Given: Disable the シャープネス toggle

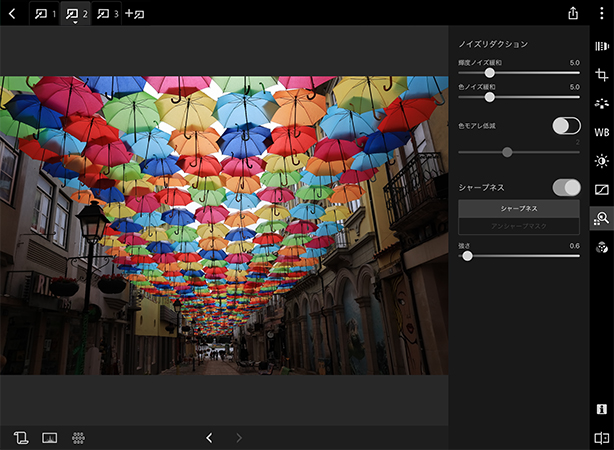Looking at the screenshot, I should pyautogui.click(x=566, y=187).
